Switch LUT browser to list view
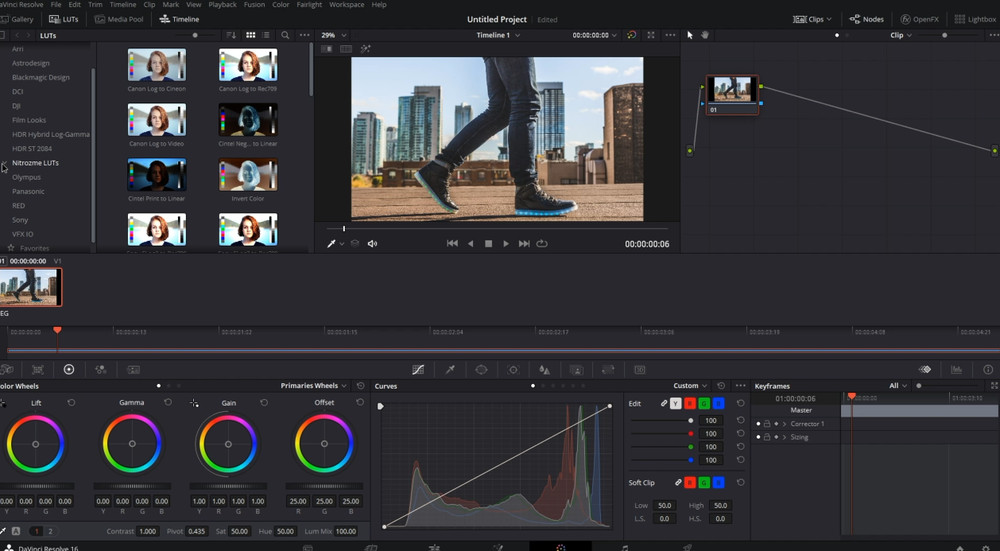Image resolution: width=1000 pixels, height=551 pixels. pyautogui.click(x=266, y=35)
